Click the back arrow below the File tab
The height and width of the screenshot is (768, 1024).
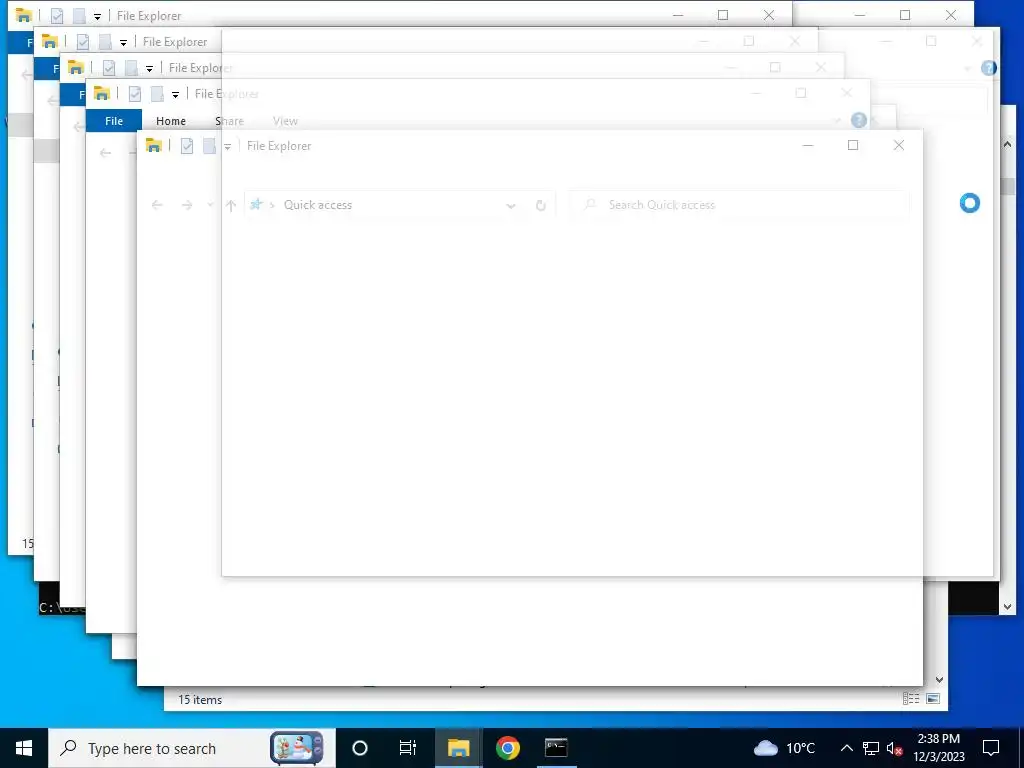(x=105, y=153)
